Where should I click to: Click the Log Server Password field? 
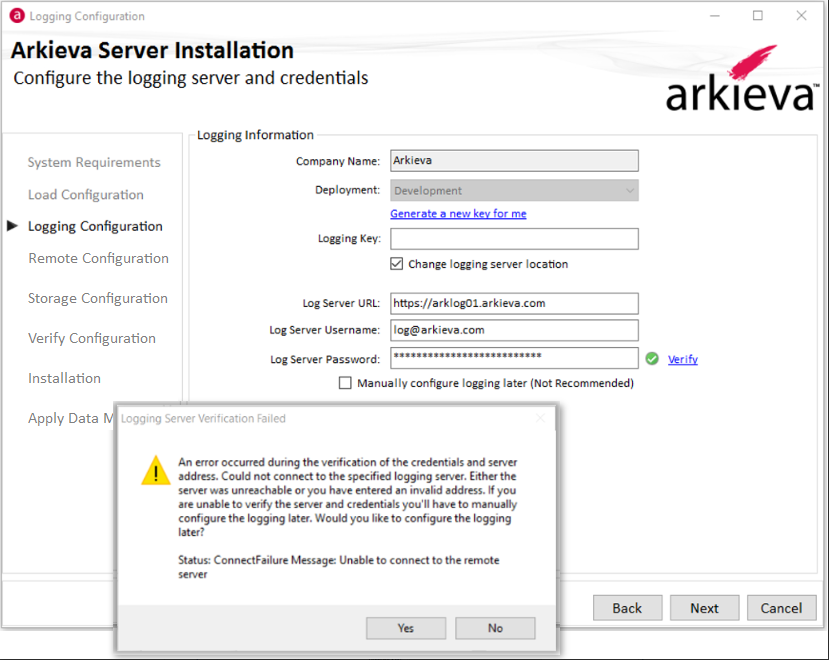click(514, 358)
